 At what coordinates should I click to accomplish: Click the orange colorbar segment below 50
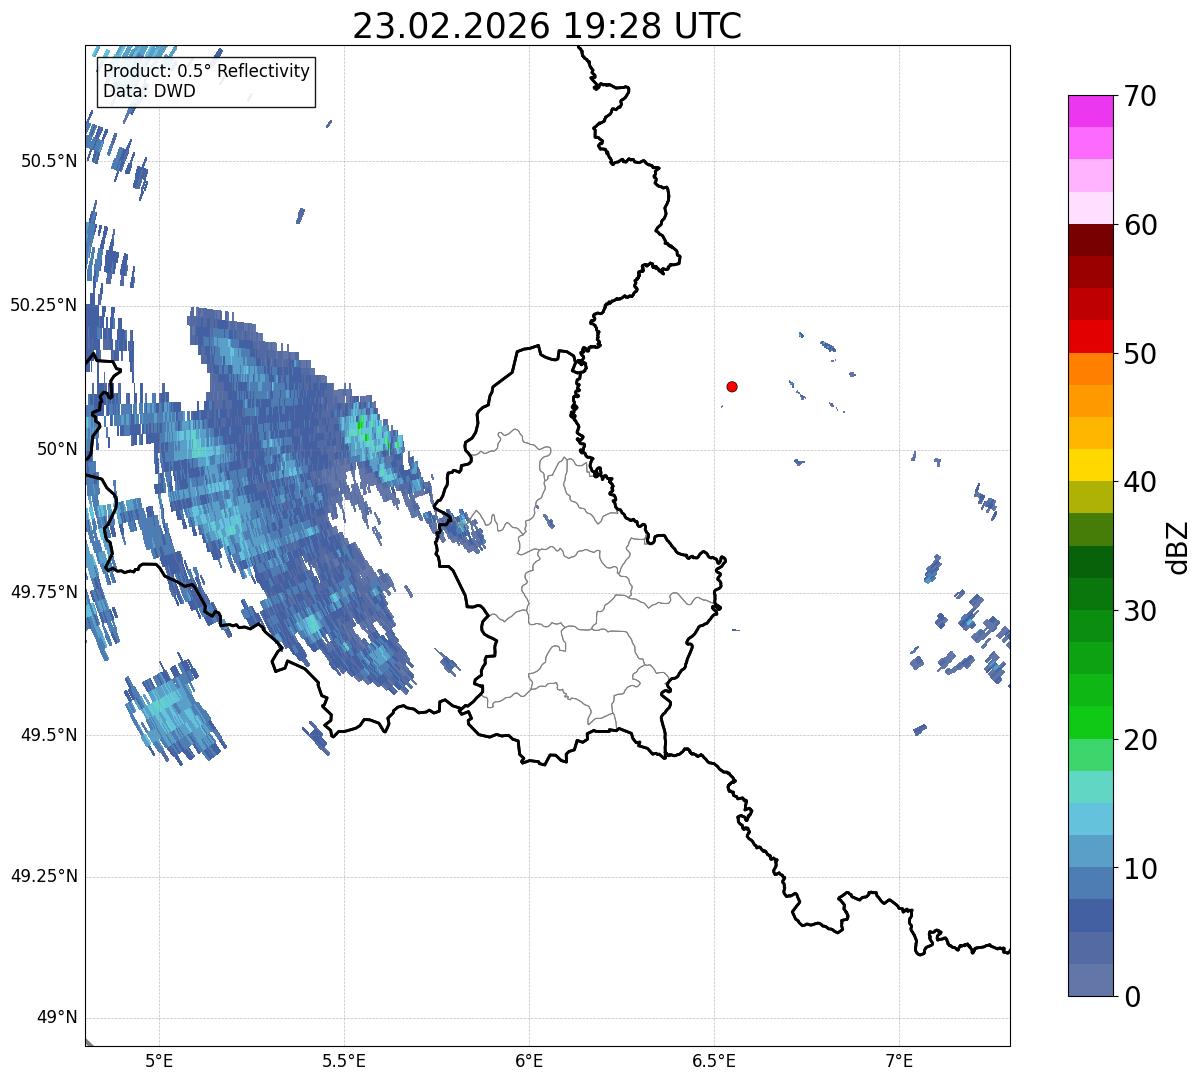coord(1090,369)
